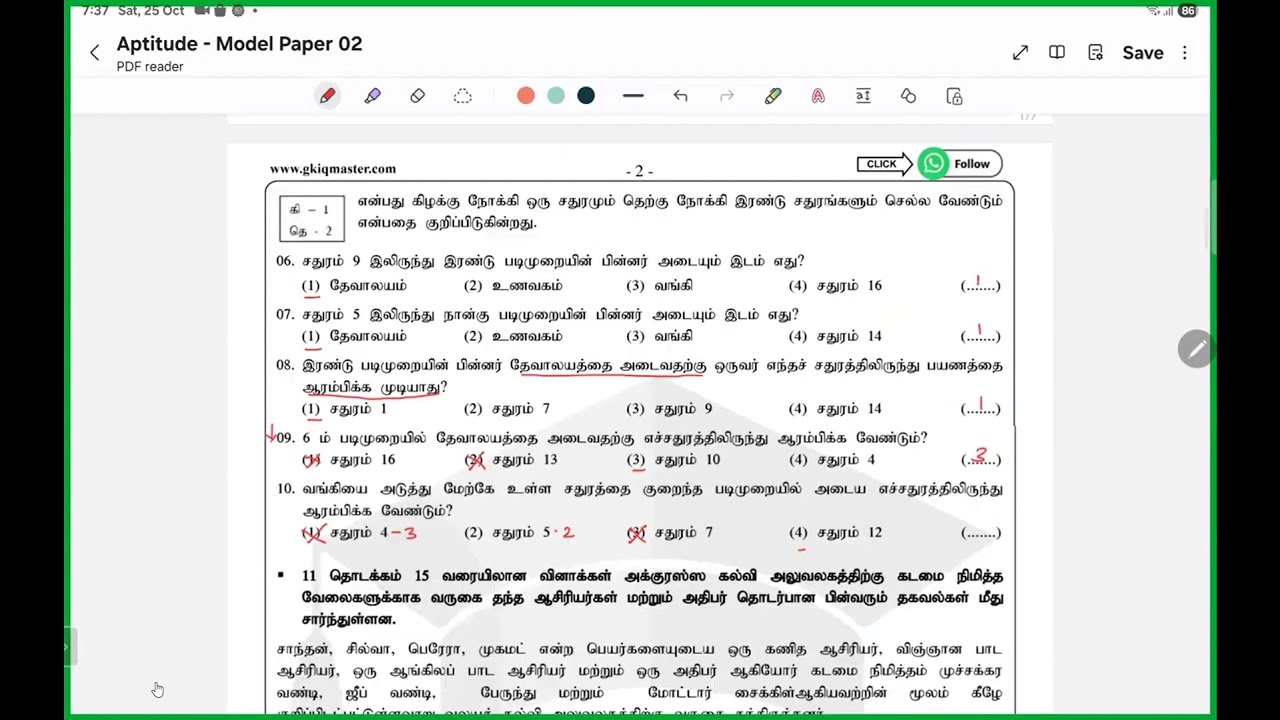Viewport: 1280px width, 720px height.
Task: Click option (2) சதுரம் 7 in question 08
Action: pos(507,409)
